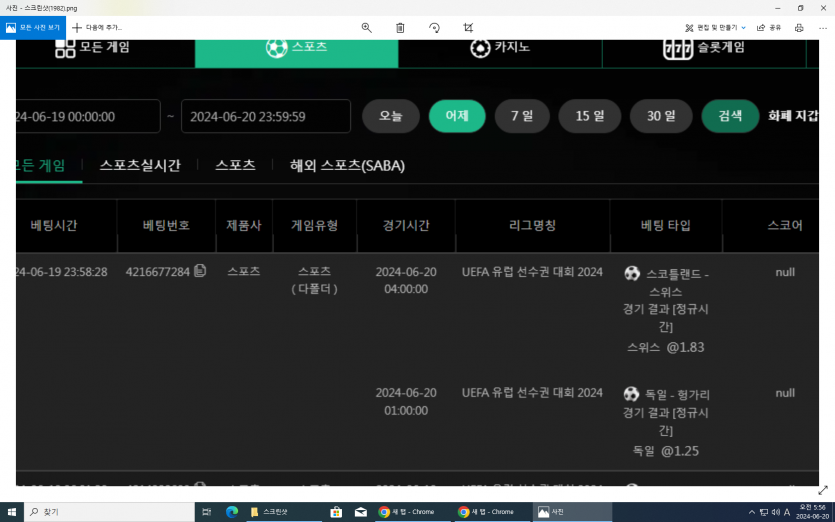The image size is (835, 522).
Task: Click 다음에 추가 add-to button
Action: coord(97,28)
